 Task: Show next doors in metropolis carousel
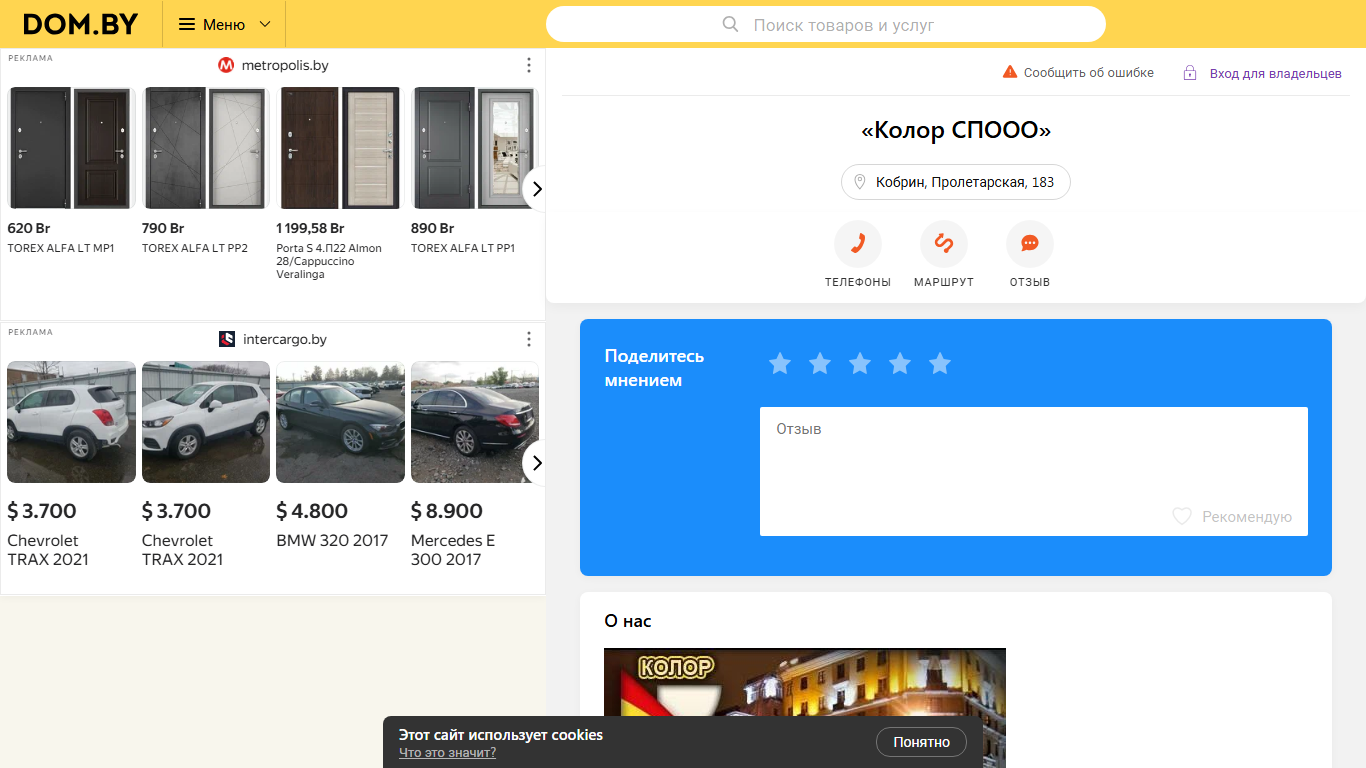pos(536,188)
